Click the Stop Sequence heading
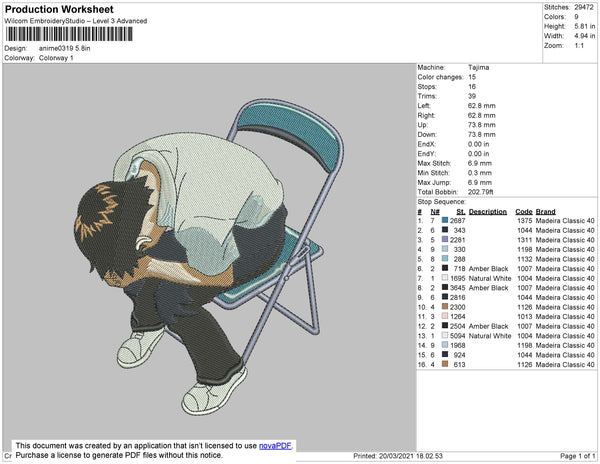 [x=444, y=201]
